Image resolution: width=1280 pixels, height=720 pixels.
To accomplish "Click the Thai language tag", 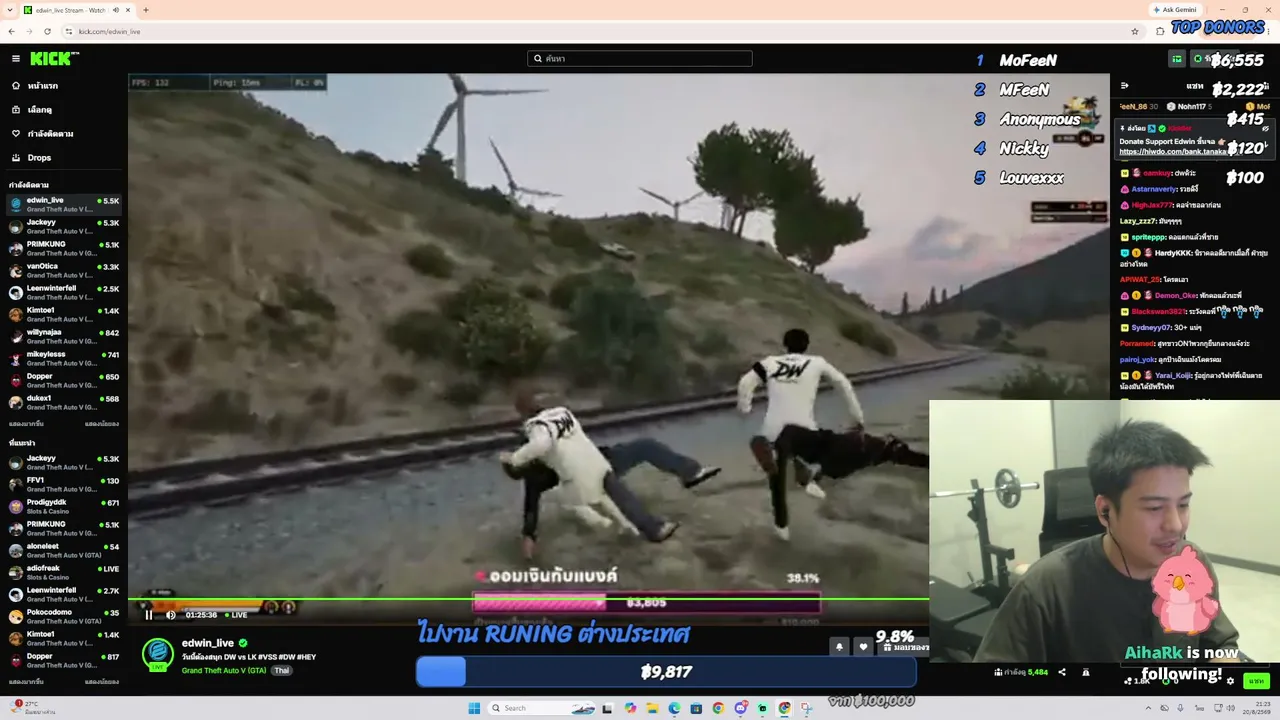I will click(282, 670).
